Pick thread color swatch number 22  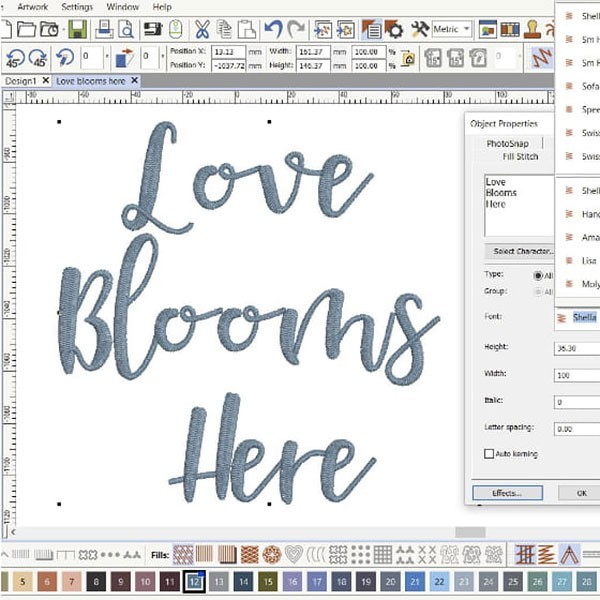[441, 581]
